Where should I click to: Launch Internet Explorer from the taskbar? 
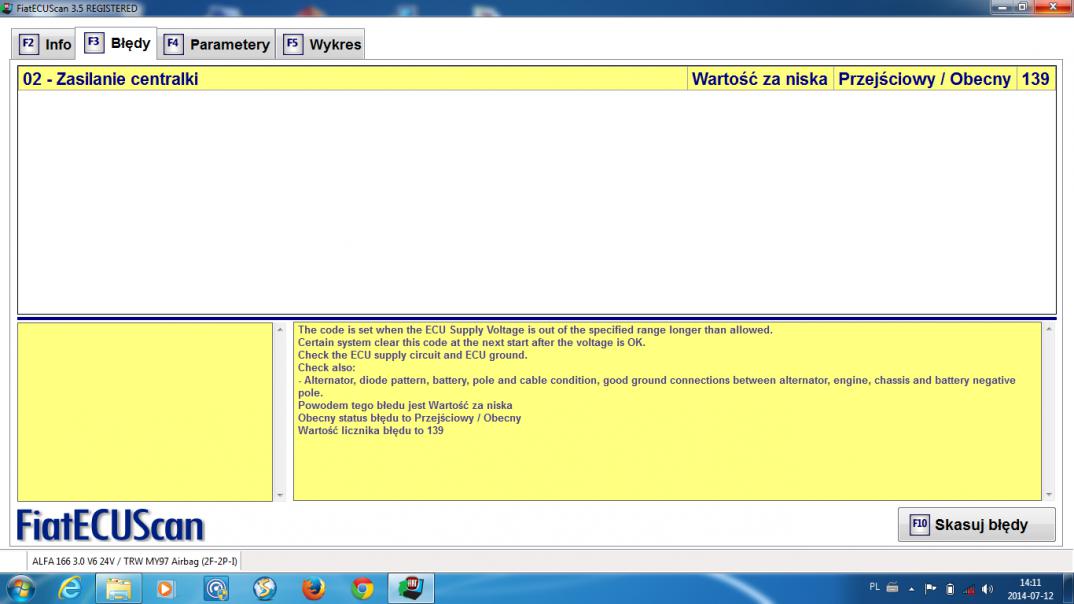coord(69,588)
